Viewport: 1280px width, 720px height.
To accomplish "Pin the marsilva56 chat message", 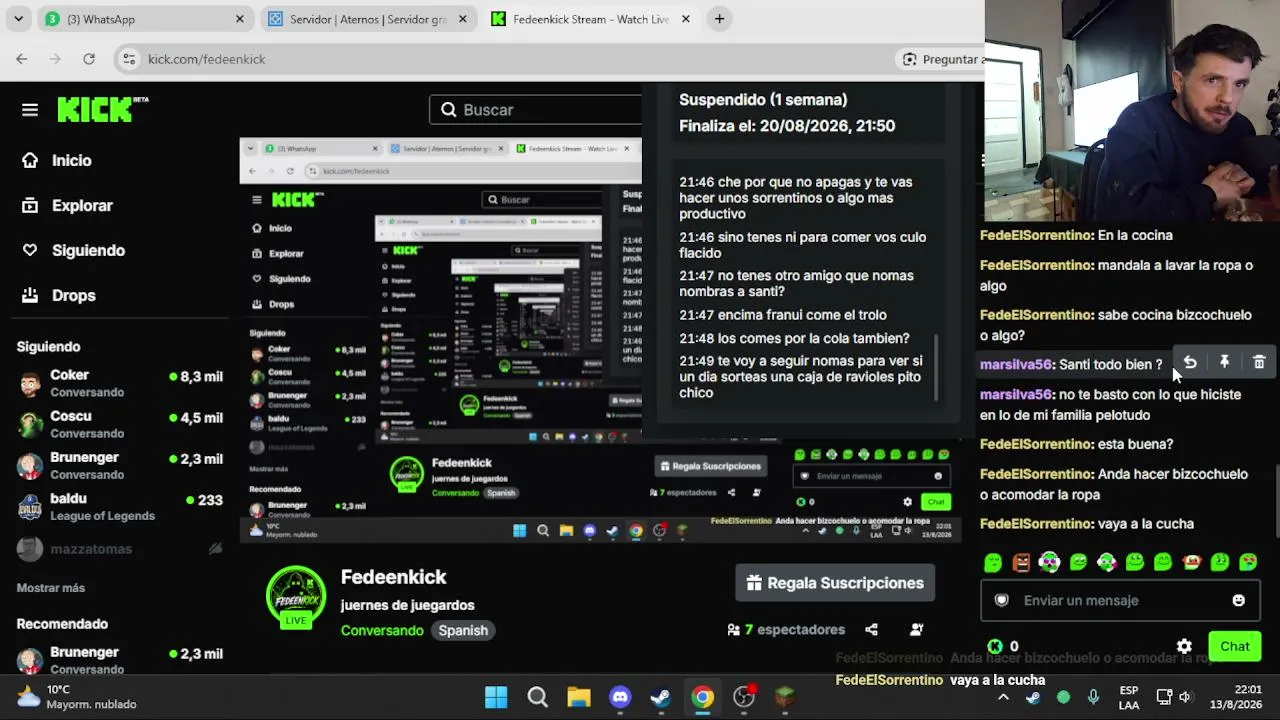I will 1224,363.
